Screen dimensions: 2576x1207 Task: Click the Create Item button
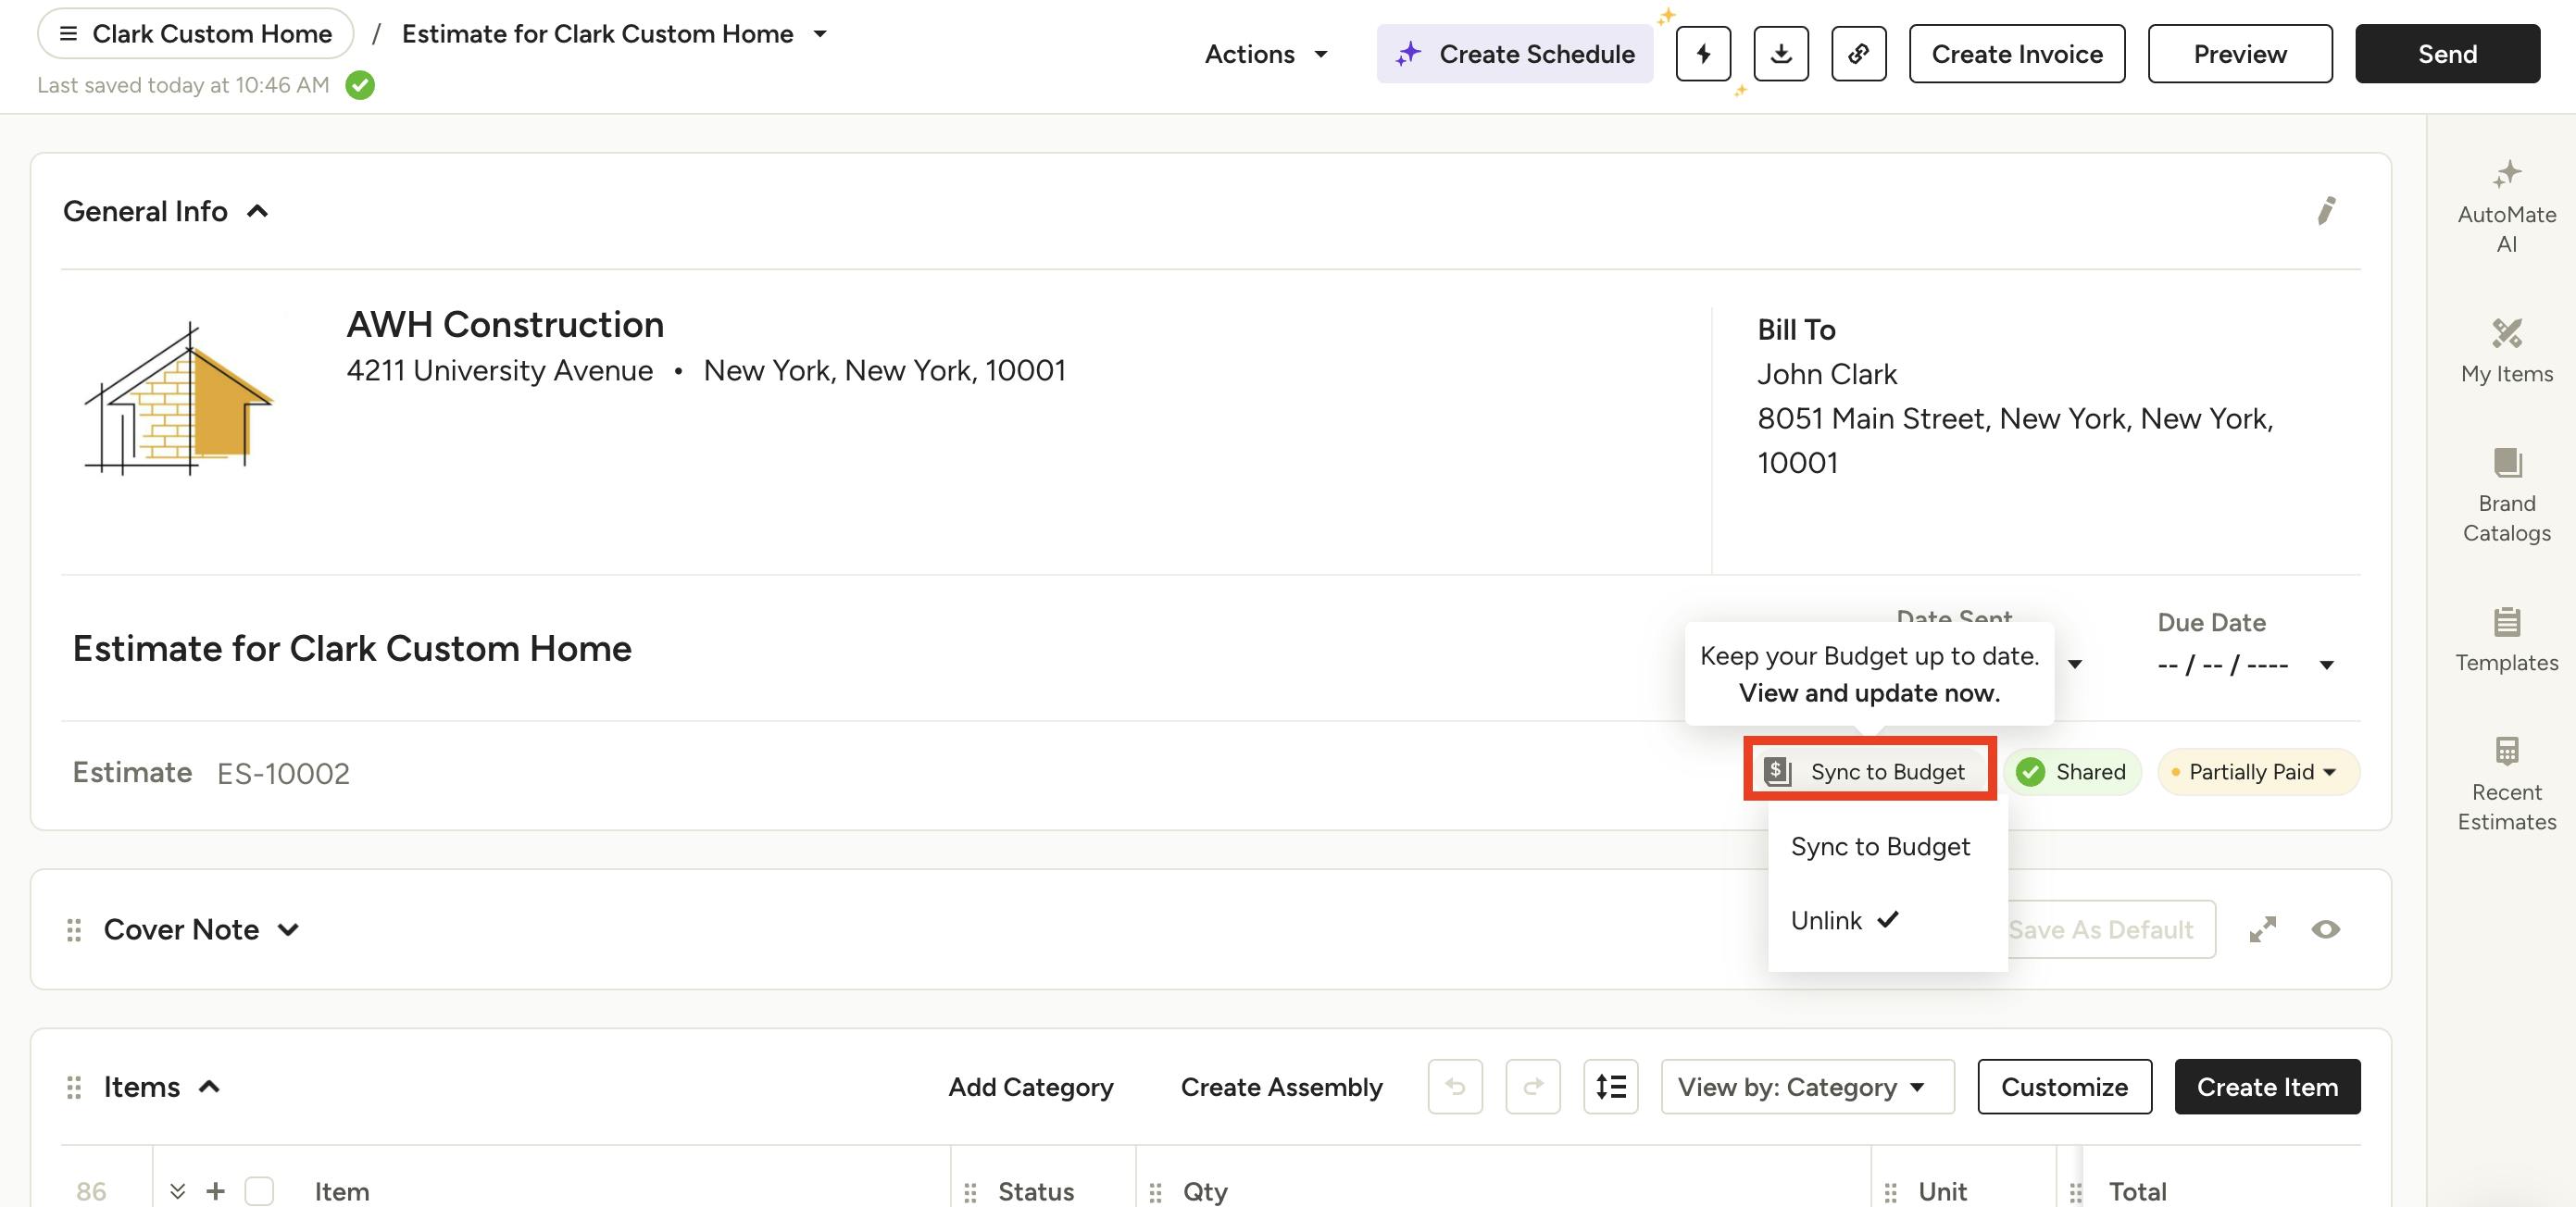point(2266,1087)
